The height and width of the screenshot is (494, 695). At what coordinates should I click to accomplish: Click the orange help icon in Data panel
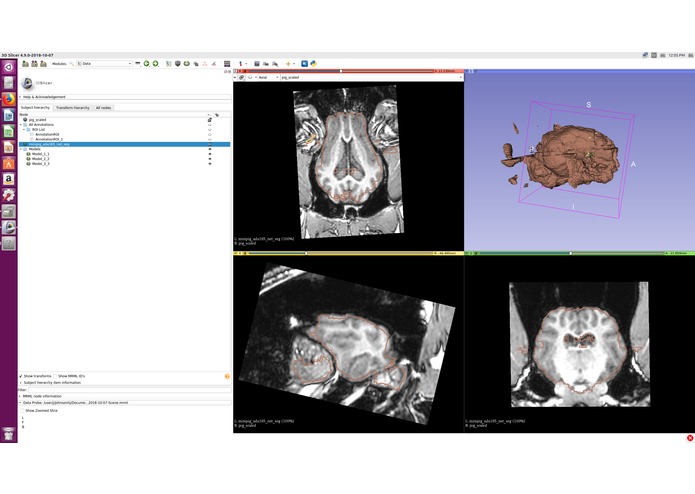tap(227, 376)
